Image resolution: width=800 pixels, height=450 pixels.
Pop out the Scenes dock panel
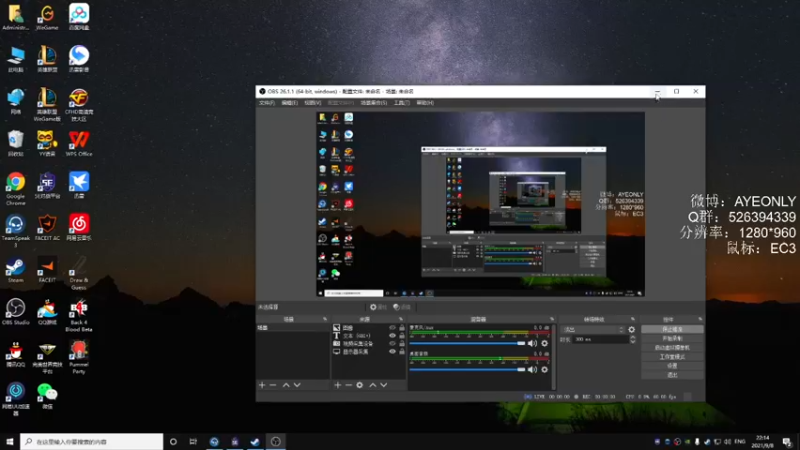click(325, 319)
